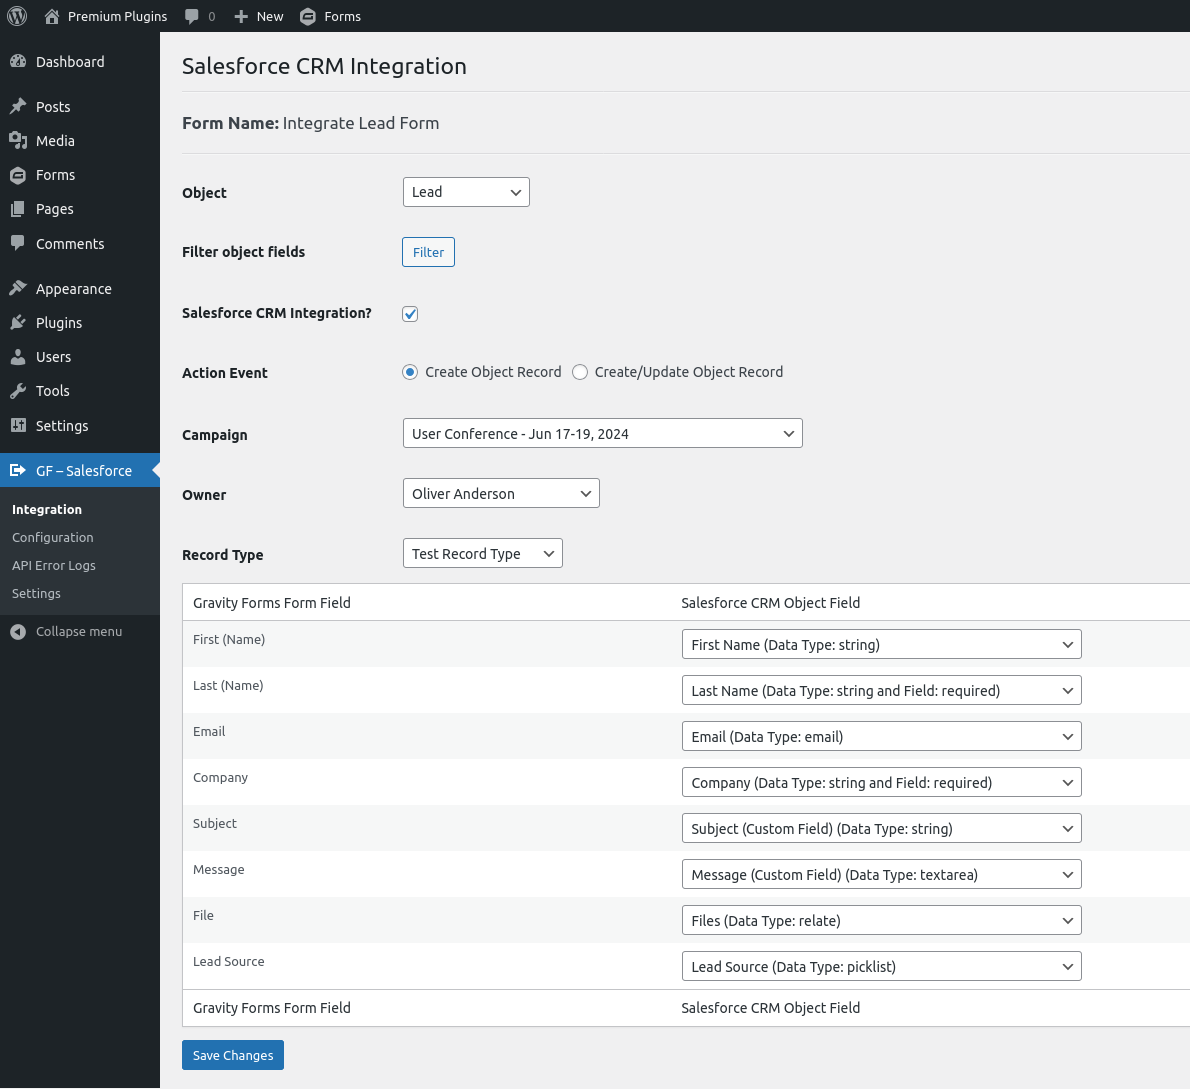Image resolution: width=1190 pixels, height=1089 pixels.
Task: Go to API Error Logs submenu item
Action: [x=54, y=566]
